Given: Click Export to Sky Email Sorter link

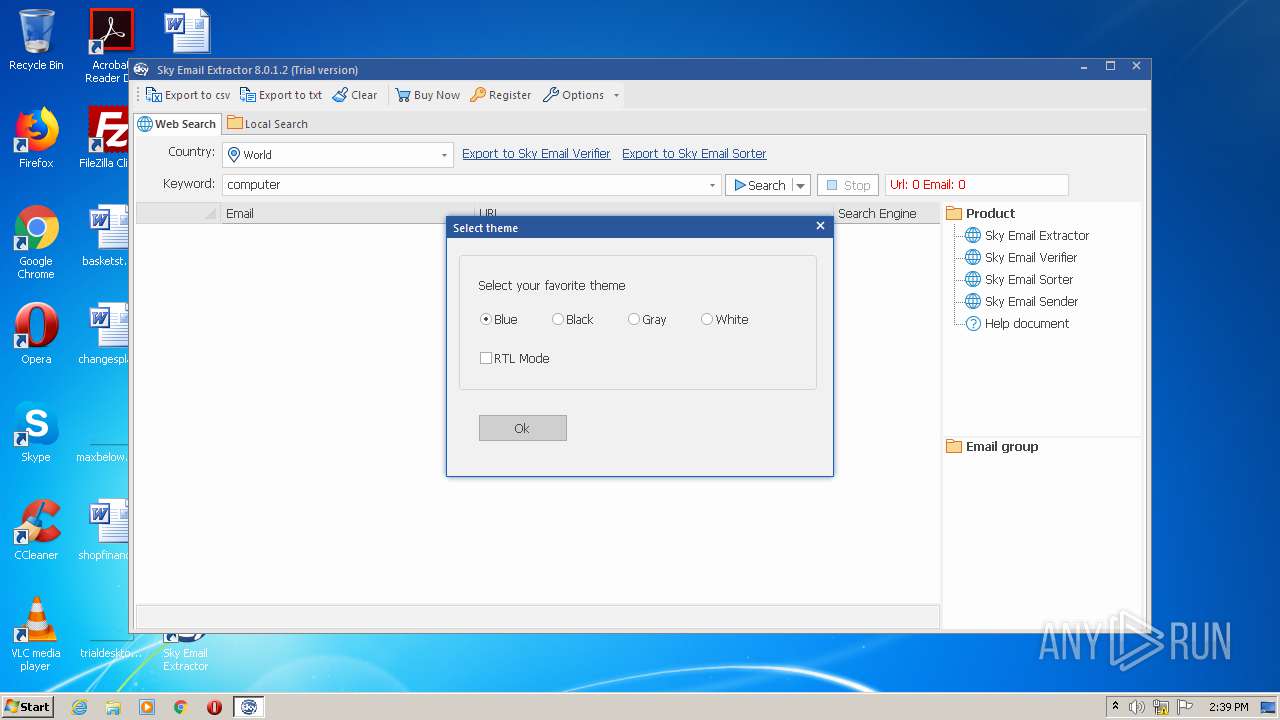Looking at the screenshot, I should (x=694, y=154).
